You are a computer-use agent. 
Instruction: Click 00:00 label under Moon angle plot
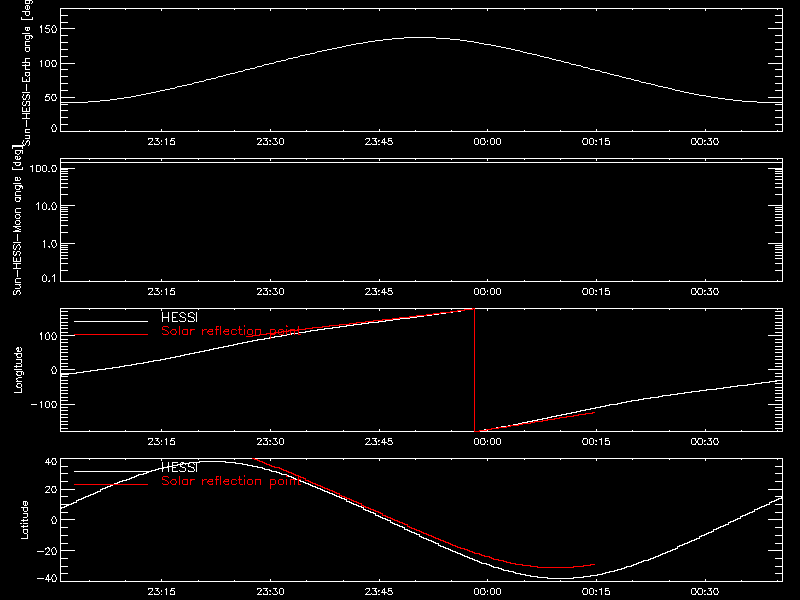487,292
